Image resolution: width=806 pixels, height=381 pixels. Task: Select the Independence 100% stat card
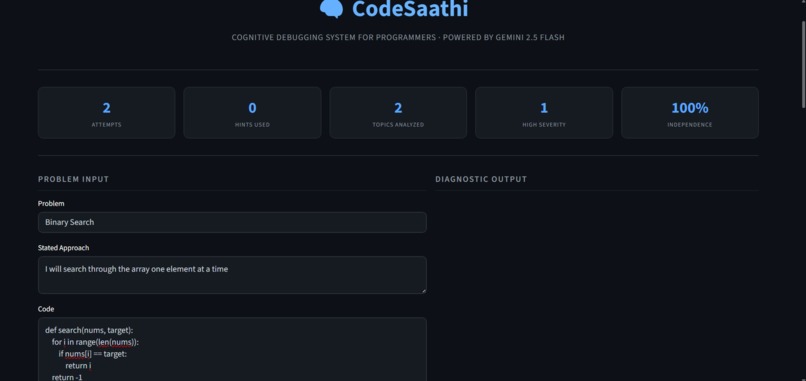(690, 113)
